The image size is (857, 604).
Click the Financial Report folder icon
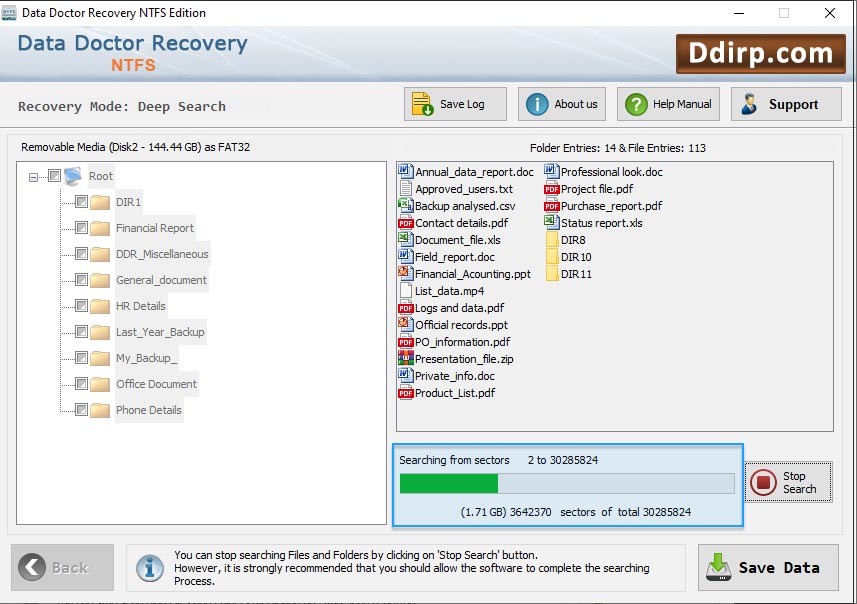click(100, 228)
